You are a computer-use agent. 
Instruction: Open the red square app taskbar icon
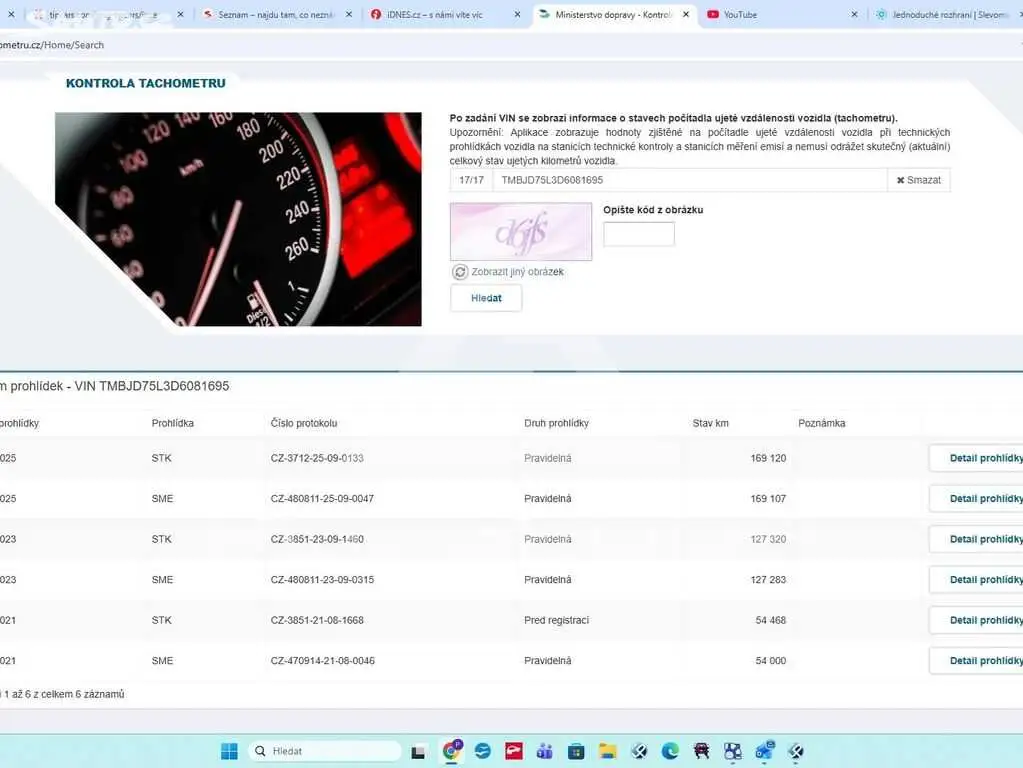click(x=514, y=752)
